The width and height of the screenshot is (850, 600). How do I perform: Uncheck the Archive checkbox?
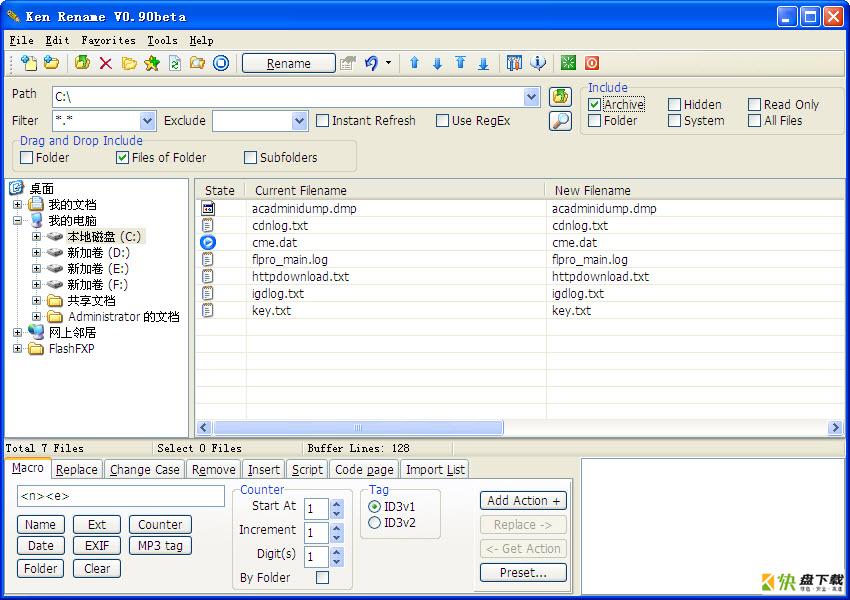point(594,105)
